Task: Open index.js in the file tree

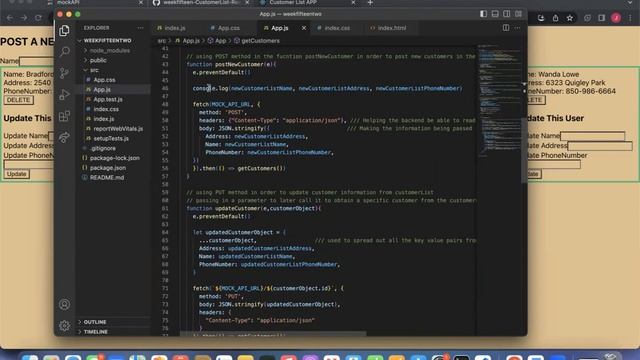Action: coord(104,119)
